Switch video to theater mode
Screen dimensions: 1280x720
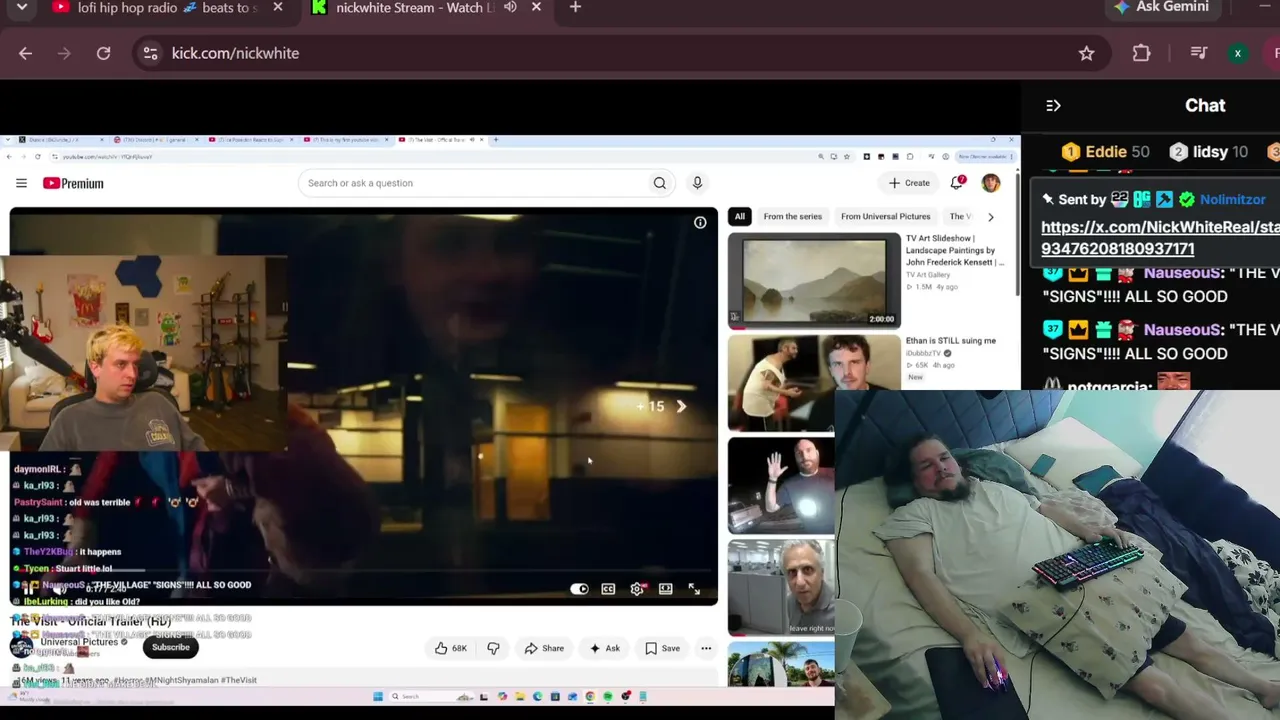[665, 589]
